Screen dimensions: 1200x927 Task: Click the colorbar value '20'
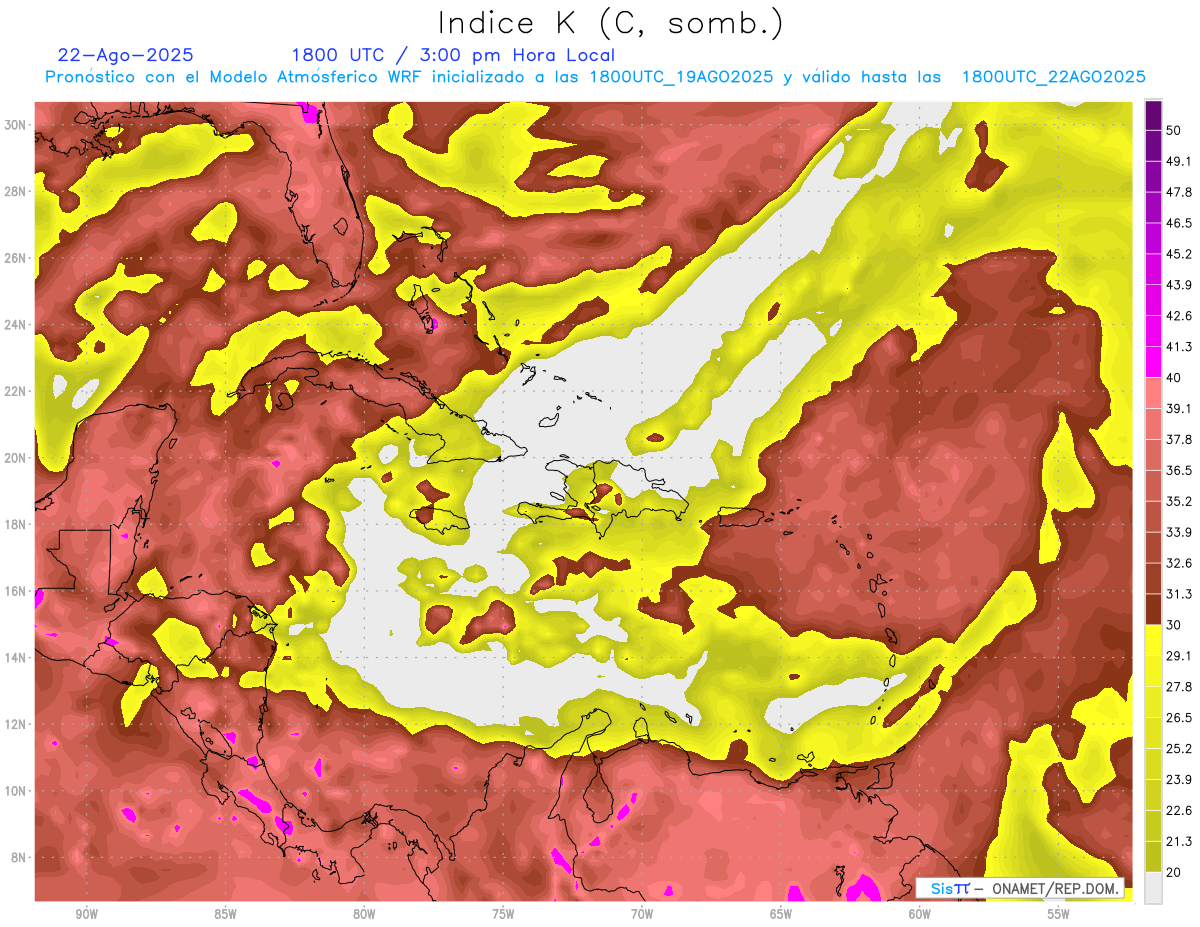(x=1174, y=872)
